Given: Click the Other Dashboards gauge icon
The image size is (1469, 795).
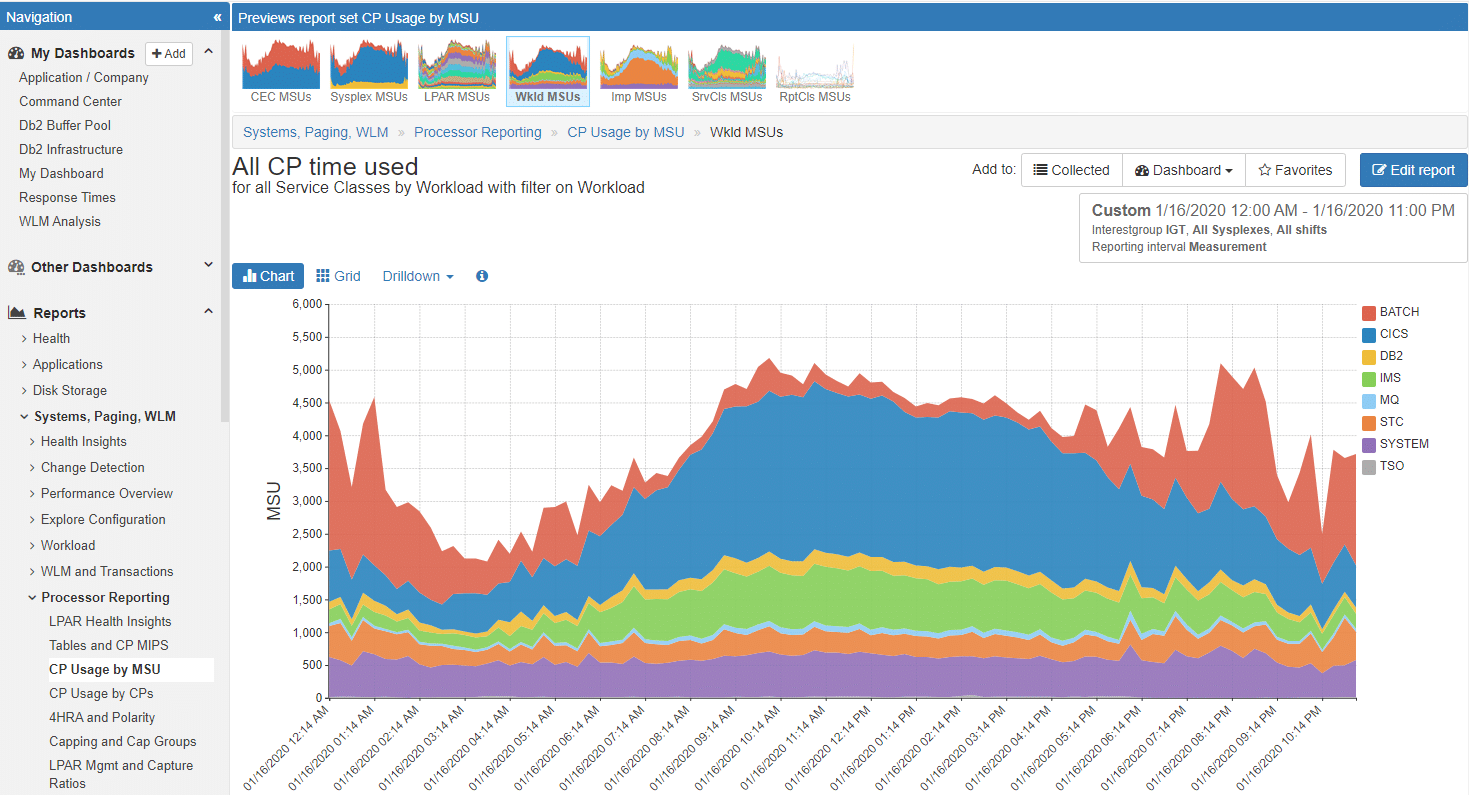Looking at the screenshot, I should [x=16, y=267].
